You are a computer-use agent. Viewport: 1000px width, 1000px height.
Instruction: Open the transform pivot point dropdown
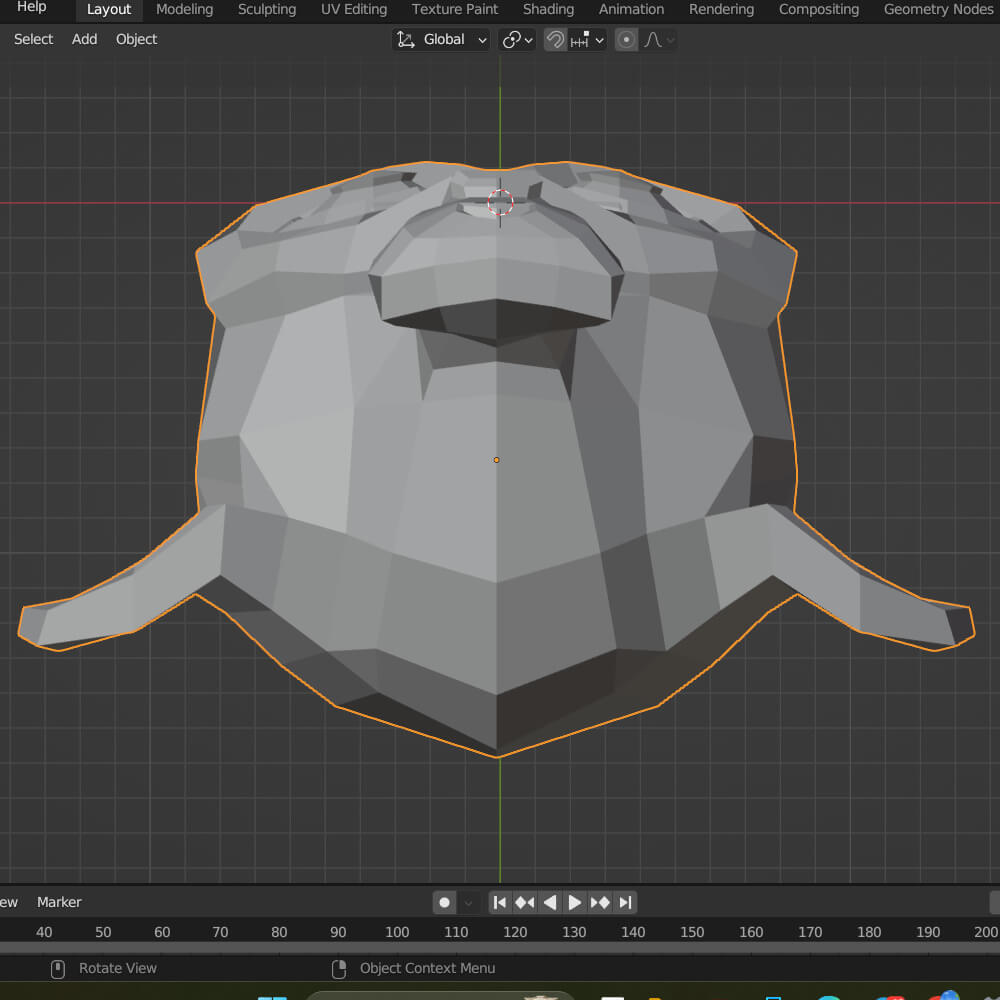click(x=517, y=40)
